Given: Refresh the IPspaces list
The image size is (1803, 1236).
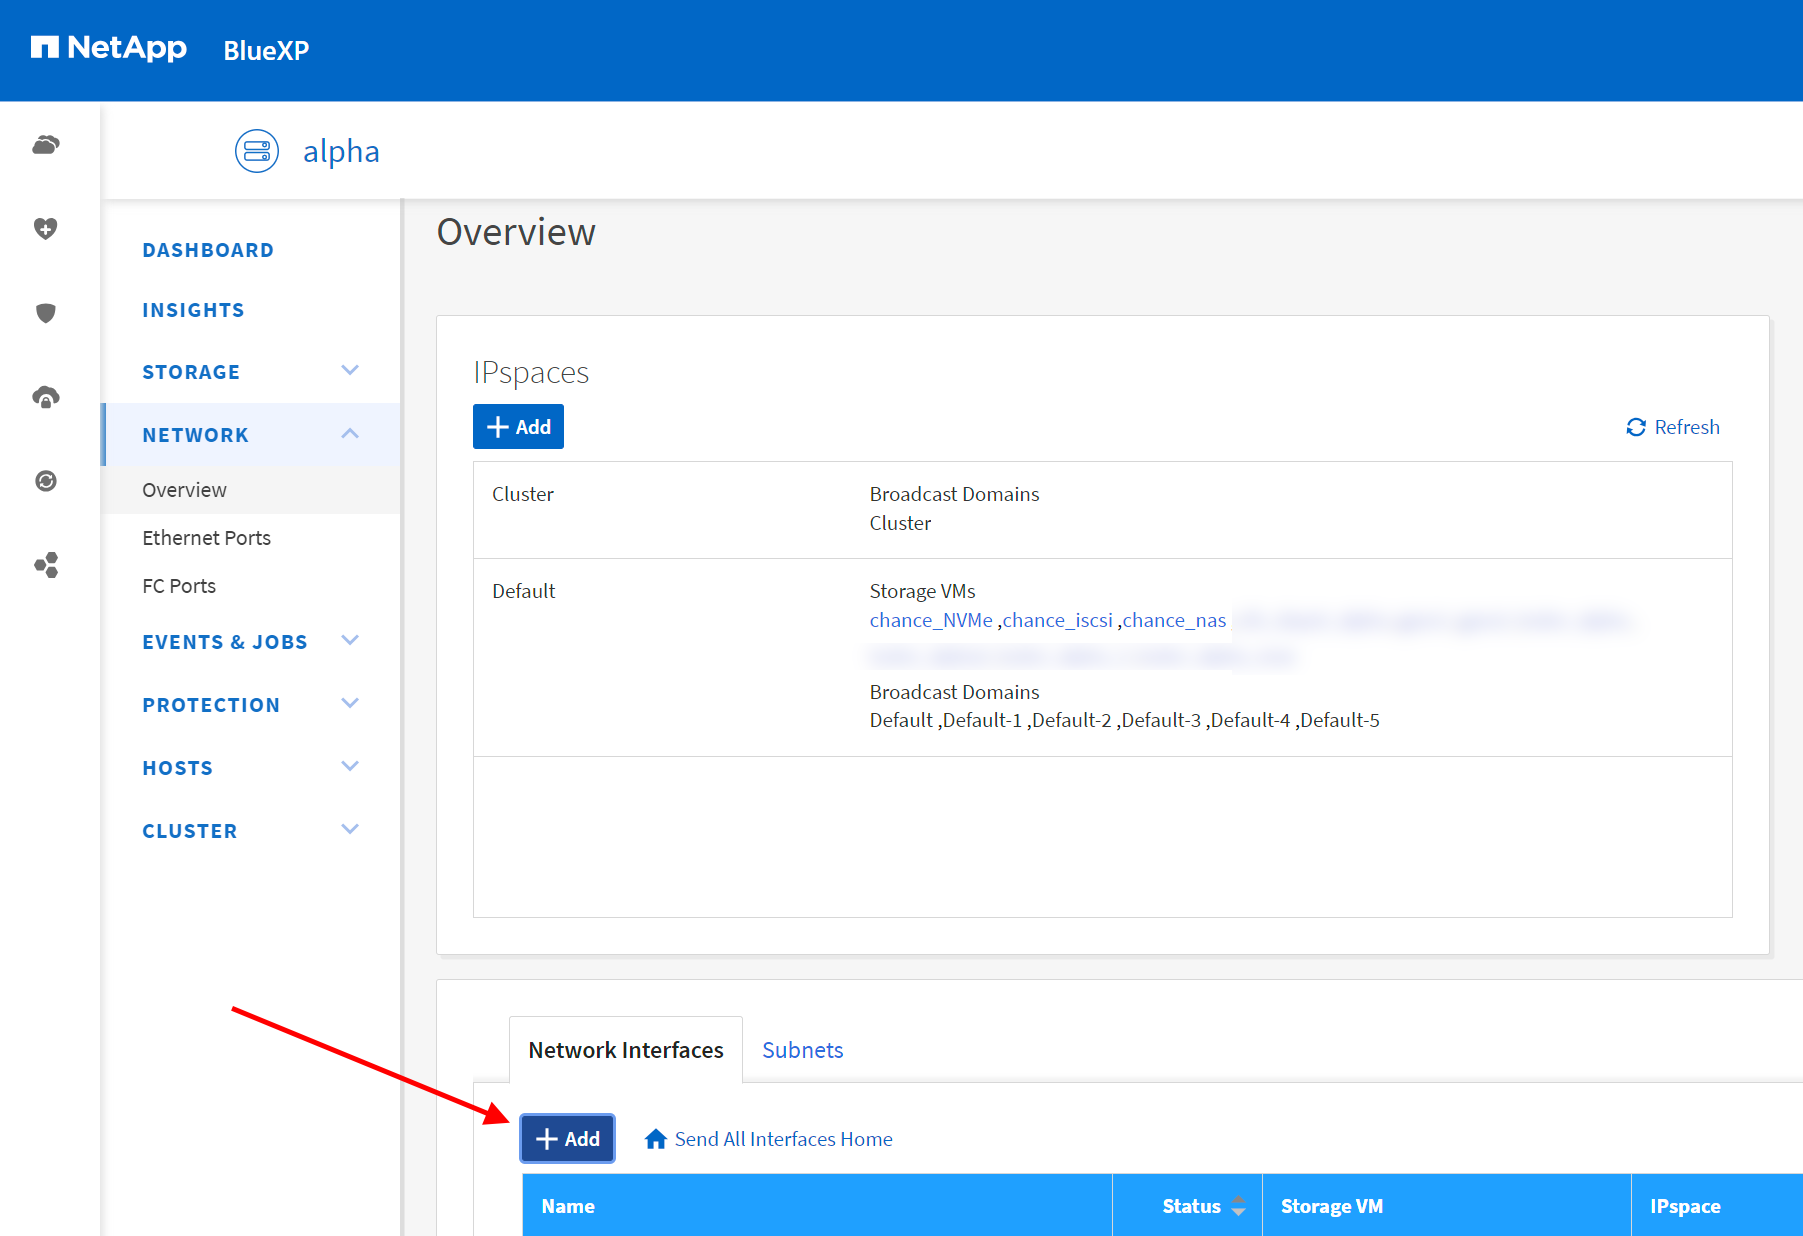Looking at the screenshot, I should [1673, 427].
